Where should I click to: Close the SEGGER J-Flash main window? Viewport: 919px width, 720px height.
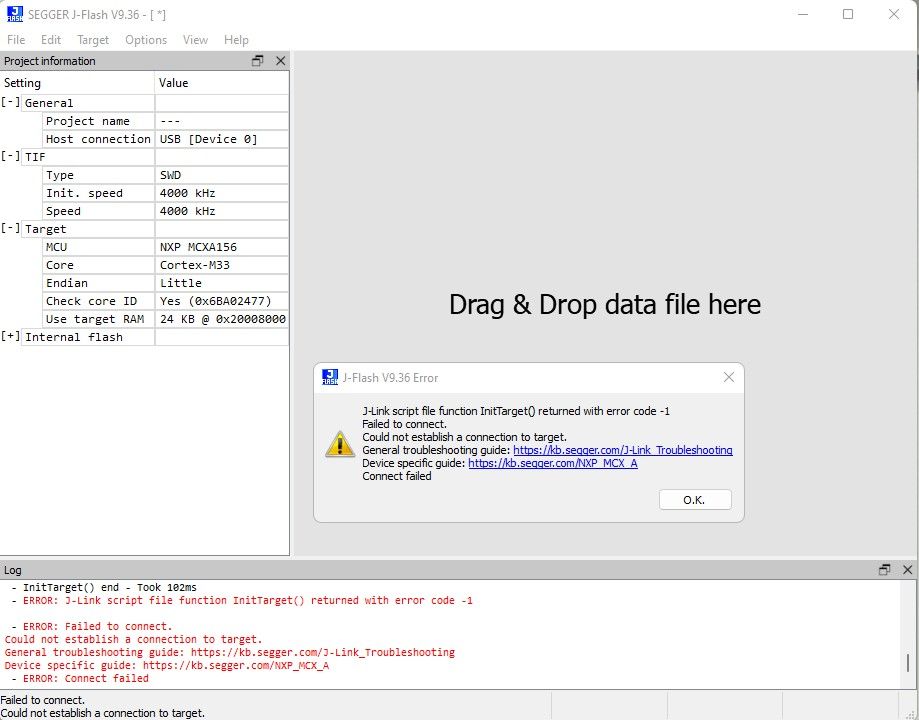894,14
